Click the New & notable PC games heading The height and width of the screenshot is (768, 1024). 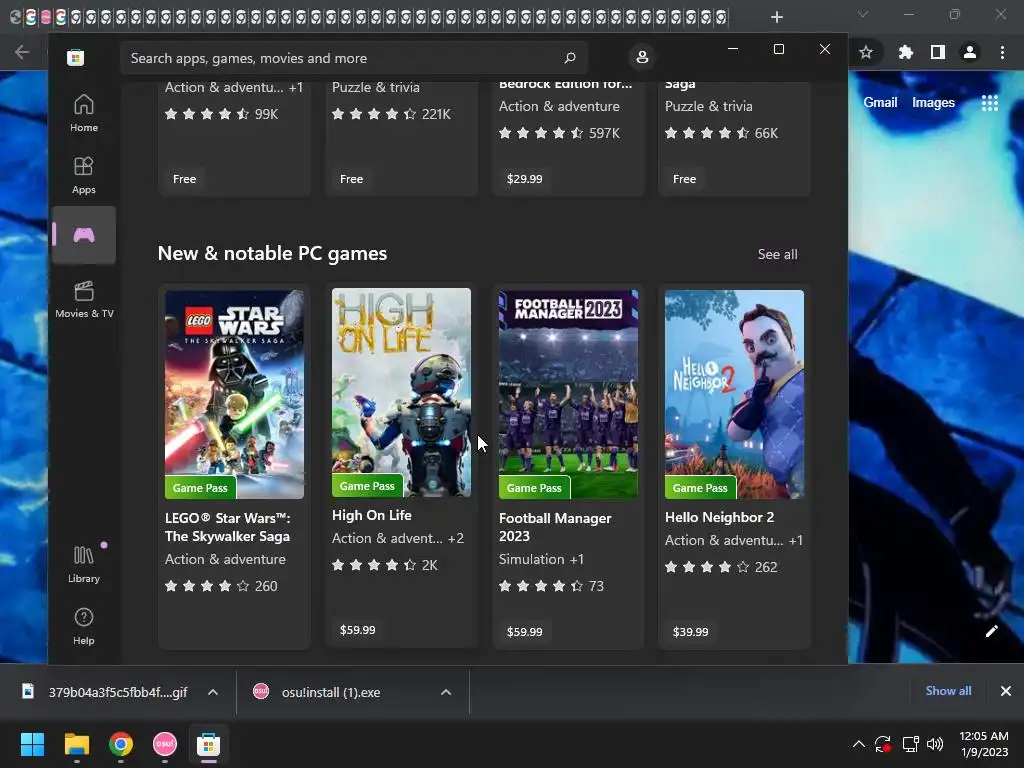[272, 253]
